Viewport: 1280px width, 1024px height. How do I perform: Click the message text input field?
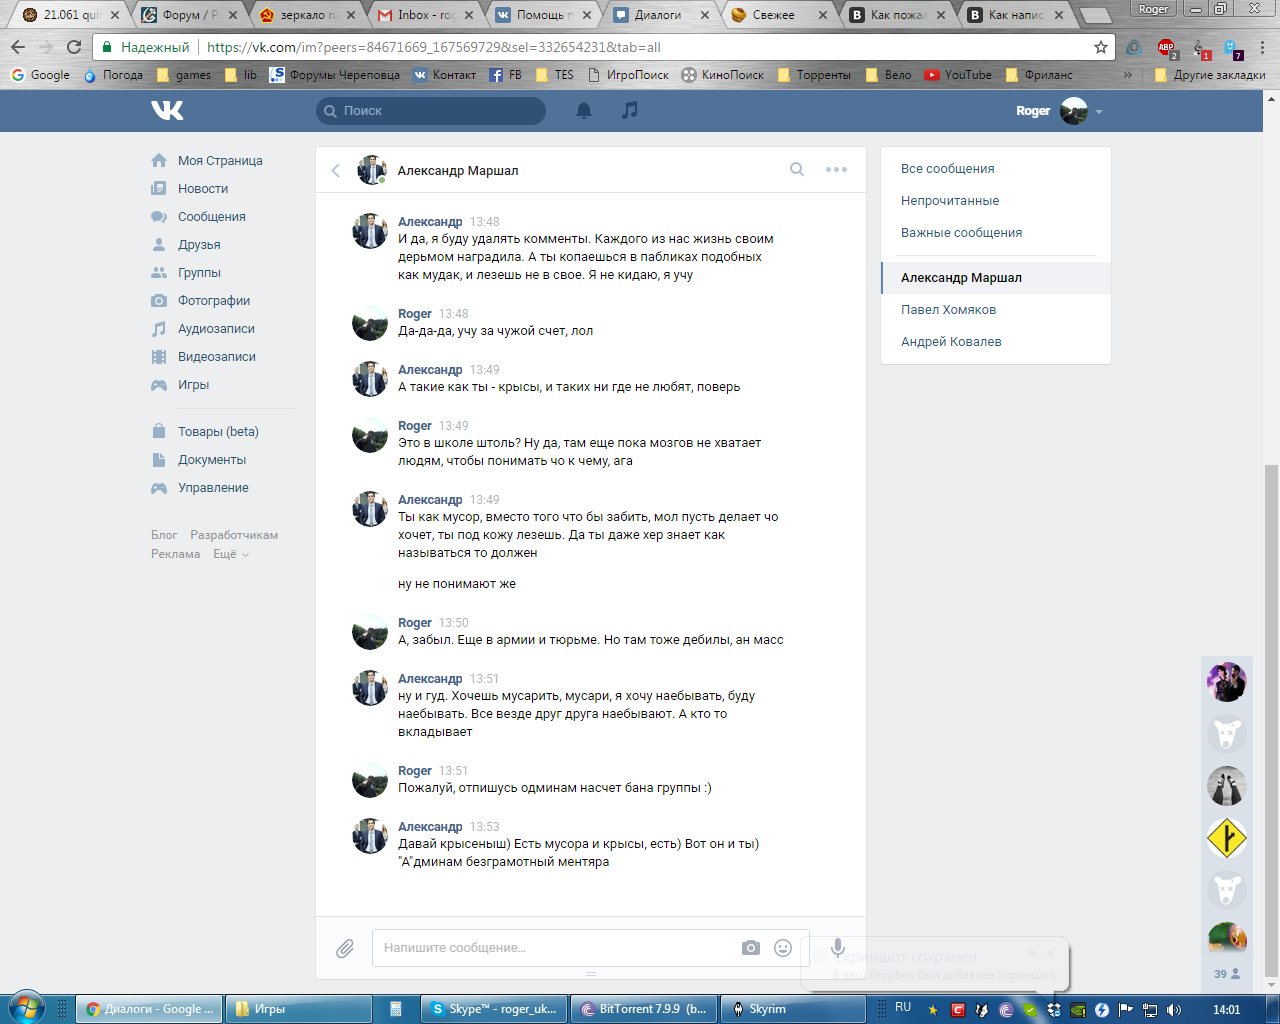tap(555, 948)
